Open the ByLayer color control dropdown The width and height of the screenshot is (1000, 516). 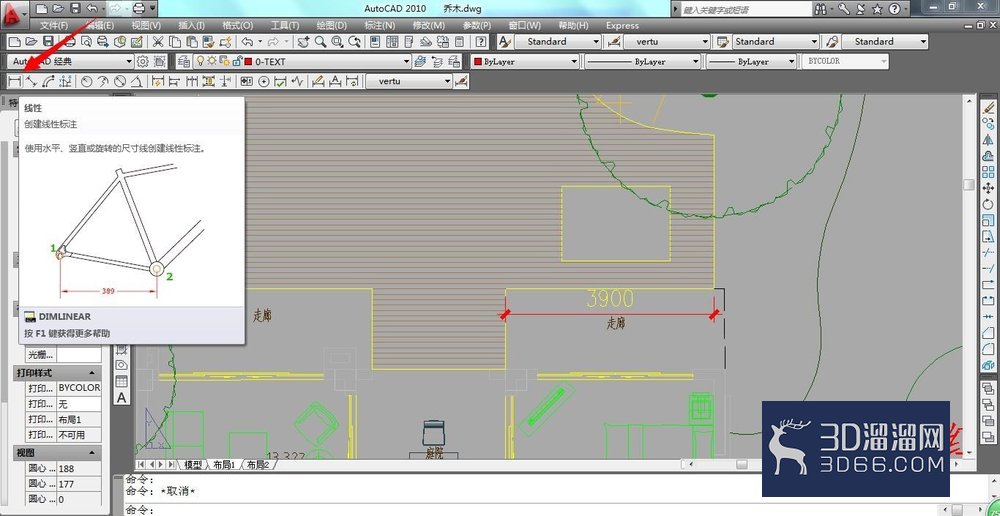[x=524, y=61]
